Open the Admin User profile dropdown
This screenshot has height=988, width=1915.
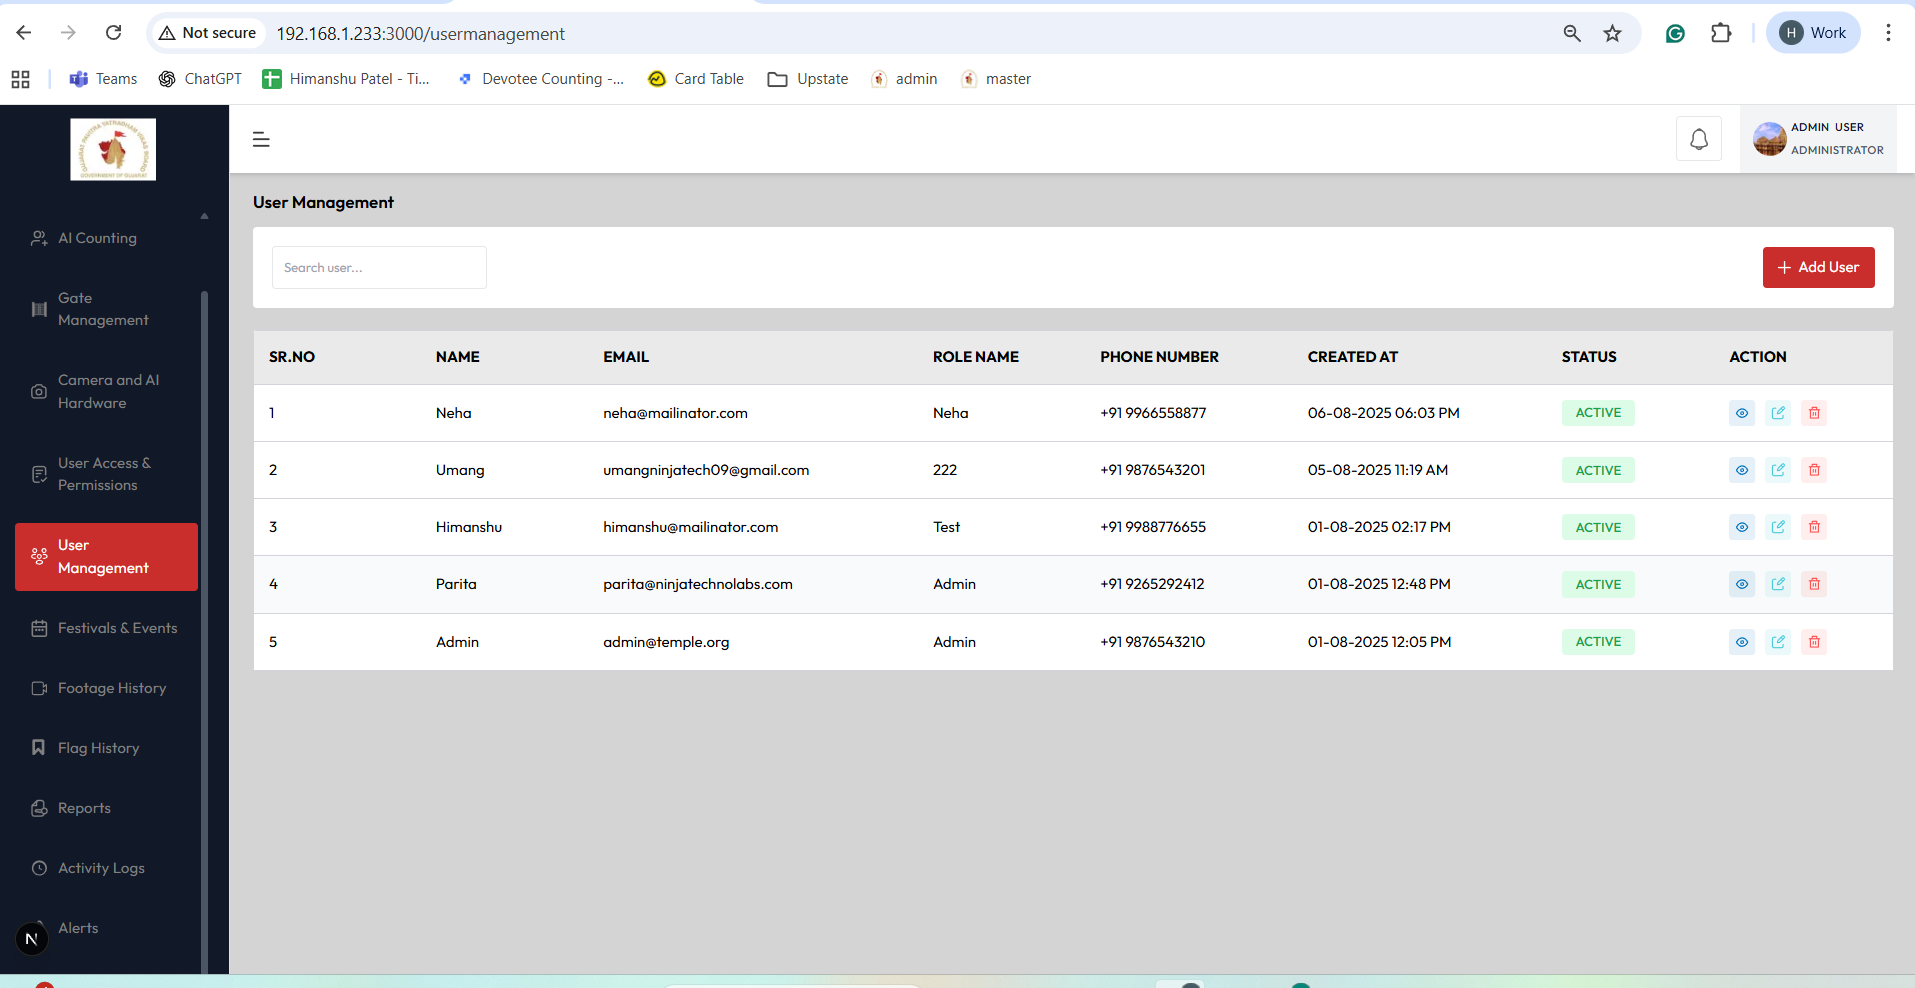point(1818,139)
